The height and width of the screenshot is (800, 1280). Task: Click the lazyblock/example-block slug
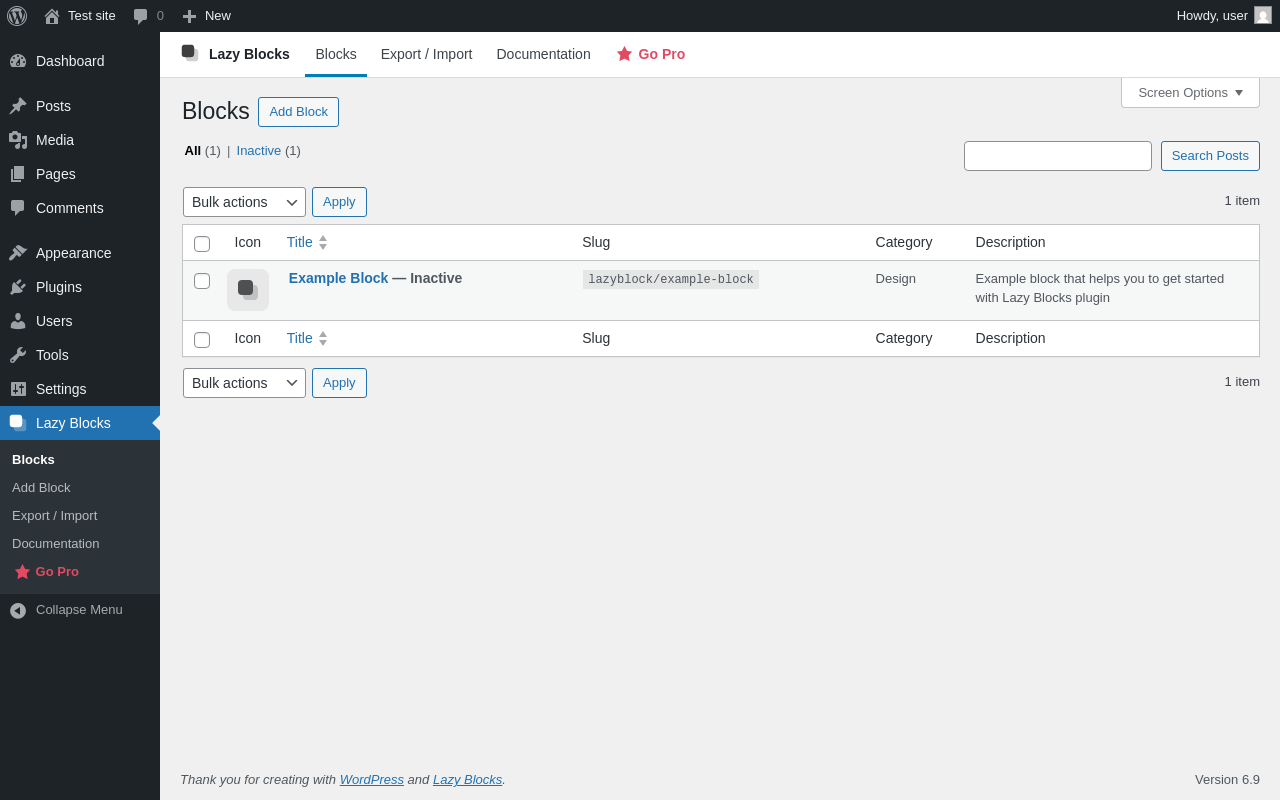pyautogui.click(x=671, y=280)
